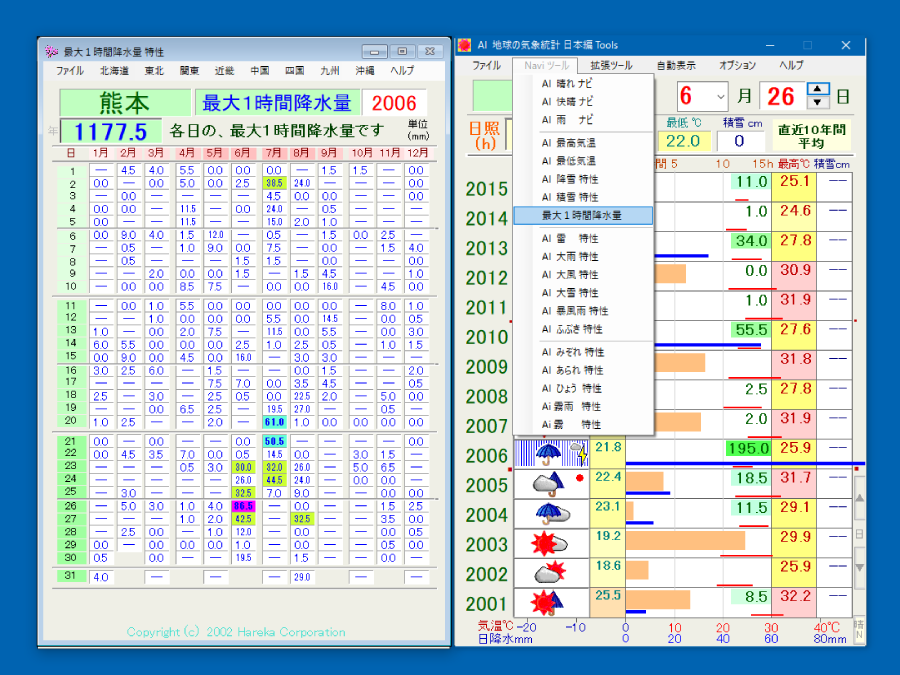Choose AI 雨 ナビ menu entry
900x675 pixels.
coord(566,120)
